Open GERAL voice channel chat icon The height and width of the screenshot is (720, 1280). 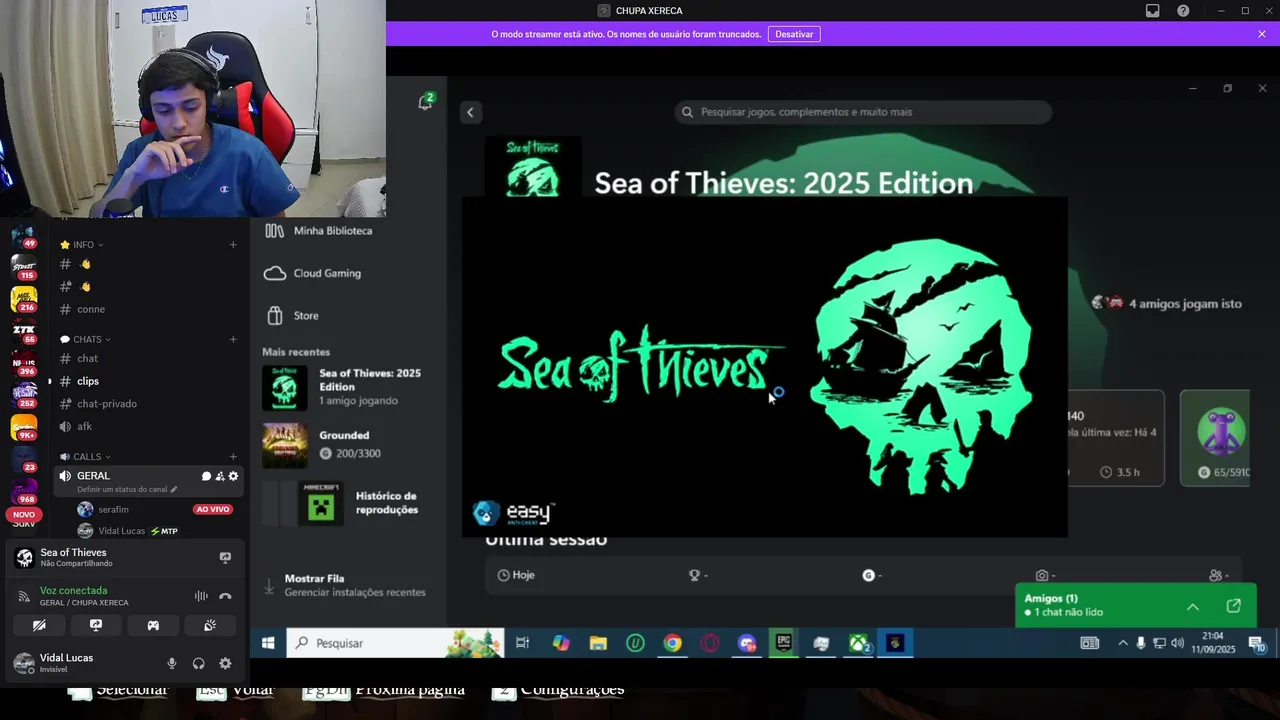pos(206,477)
